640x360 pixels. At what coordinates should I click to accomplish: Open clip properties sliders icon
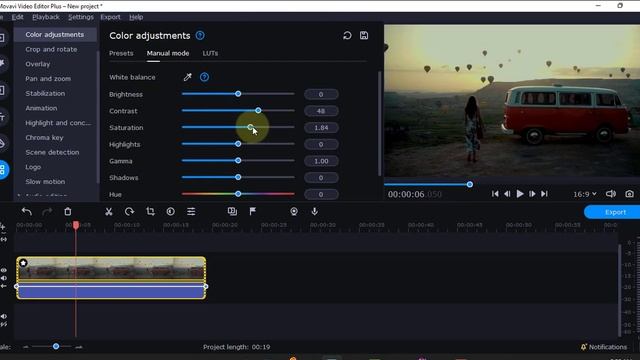[191, 211]
